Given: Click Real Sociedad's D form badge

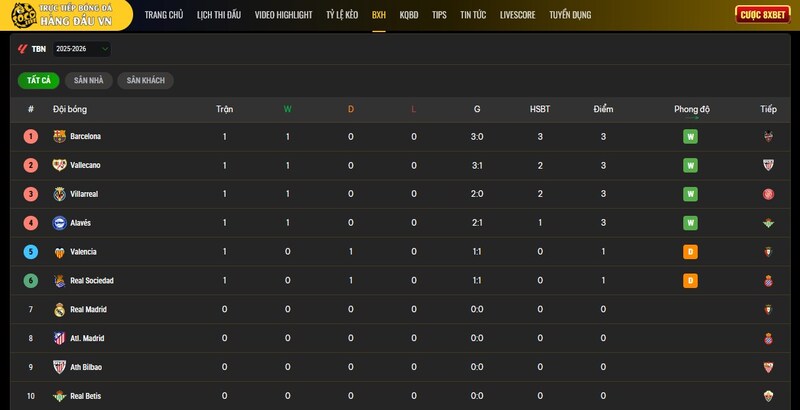Looking at the screenshot, I should click(x=690, y=280).
